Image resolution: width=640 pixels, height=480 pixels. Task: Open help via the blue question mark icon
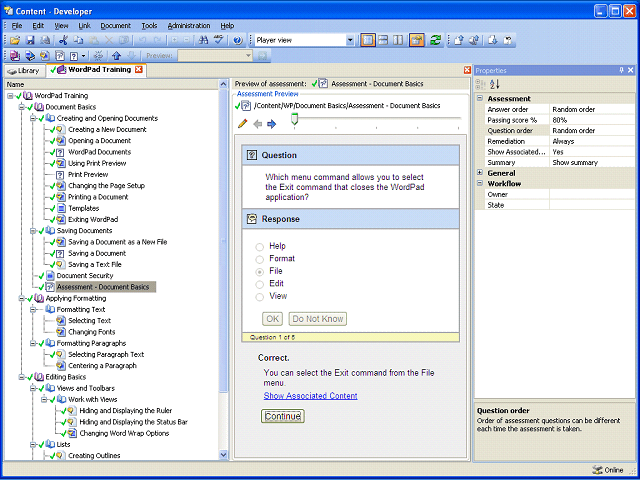click(x=238, y=40)
